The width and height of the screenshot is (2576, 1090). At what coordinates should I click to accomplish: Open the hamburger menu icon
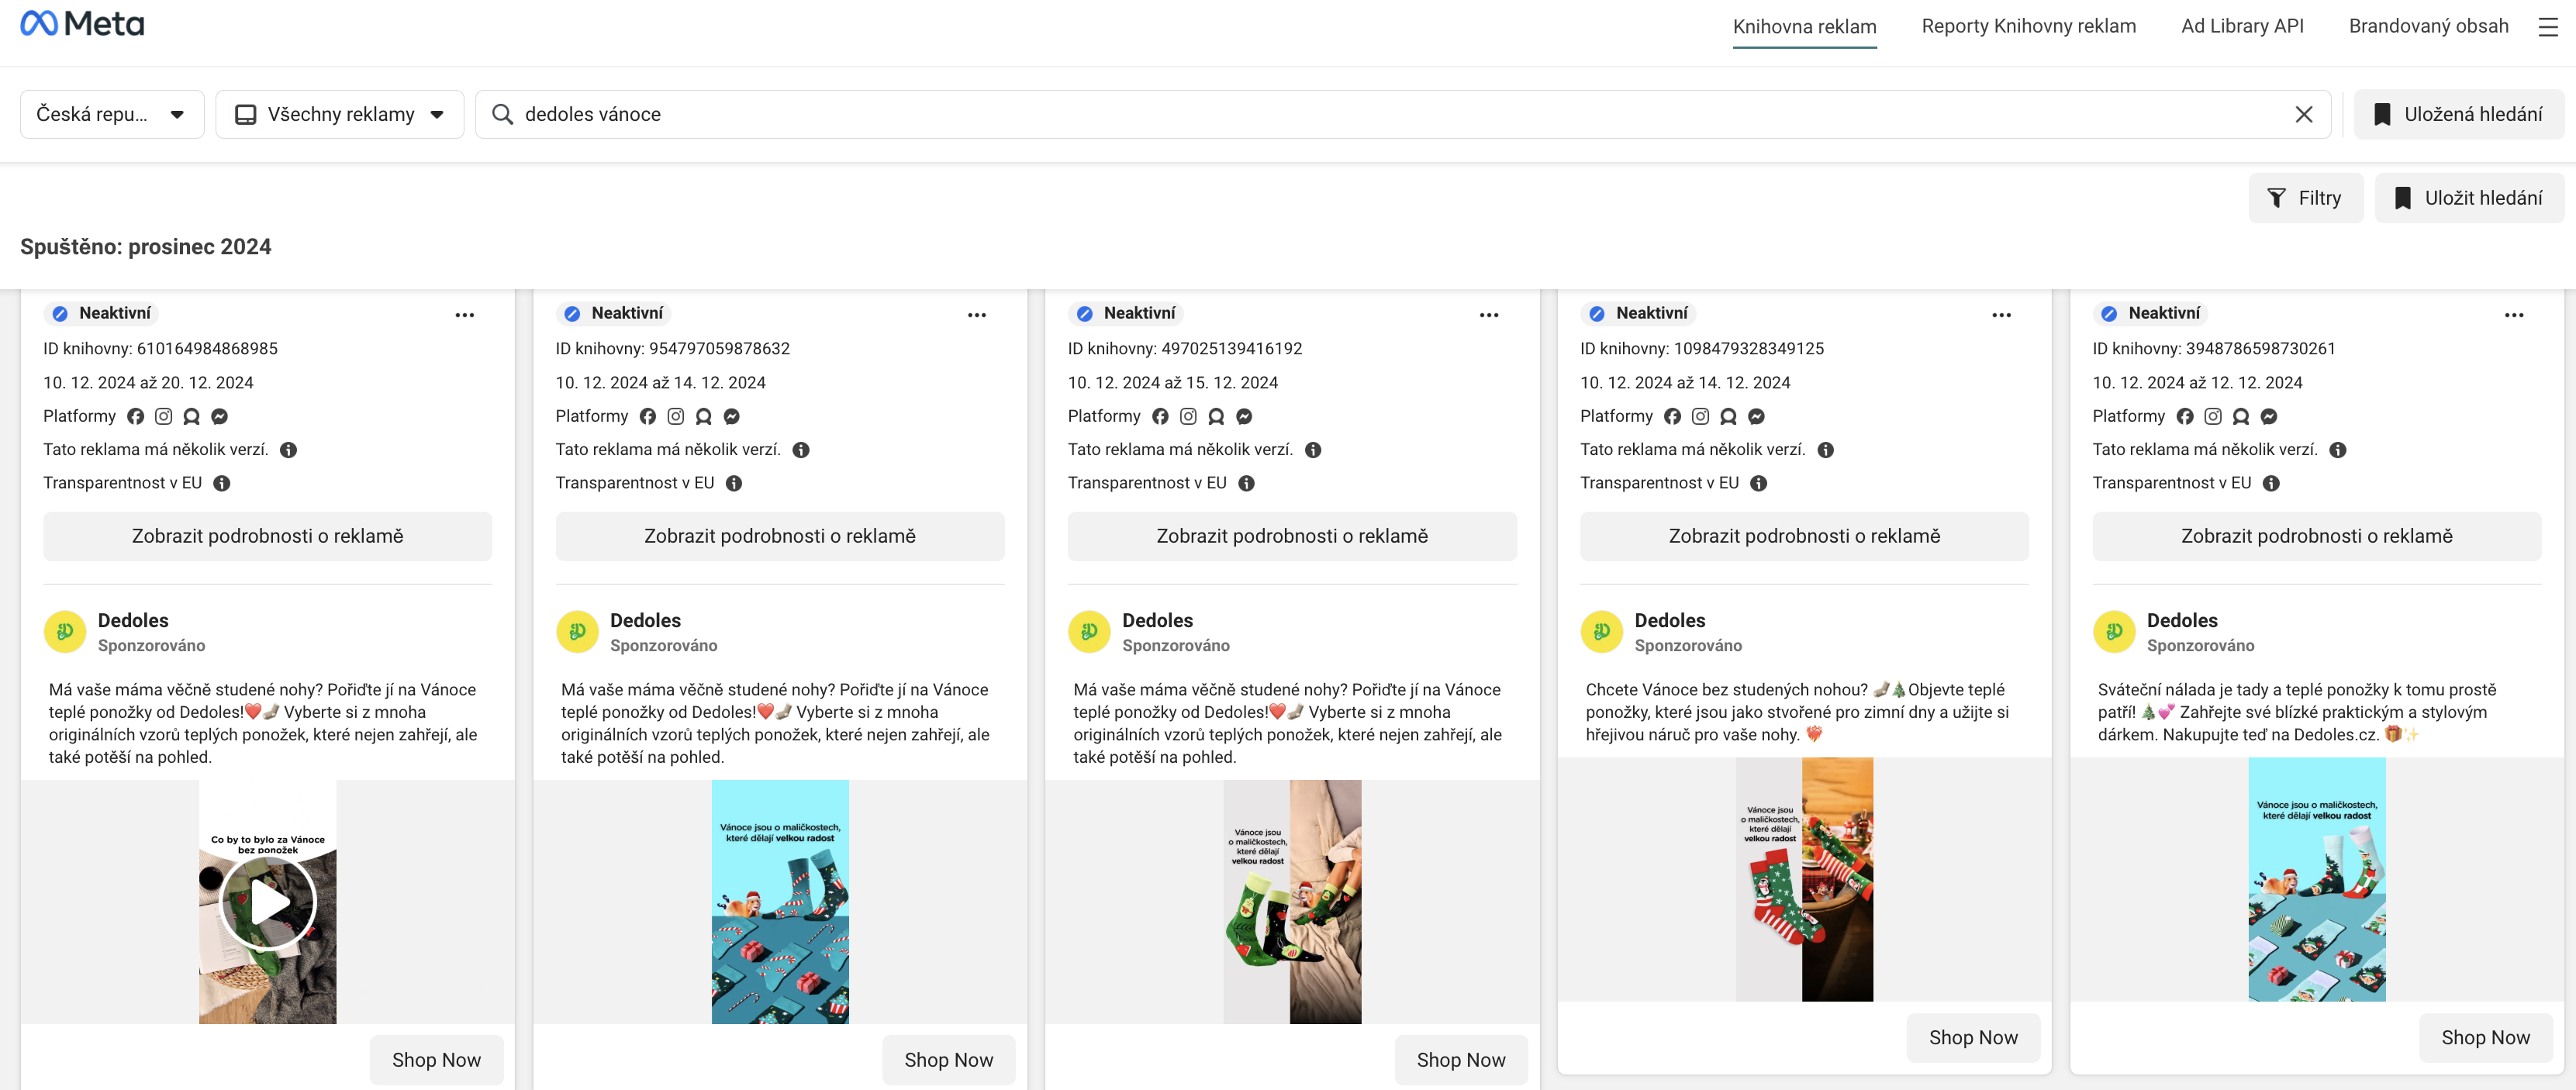(2548, 27)
